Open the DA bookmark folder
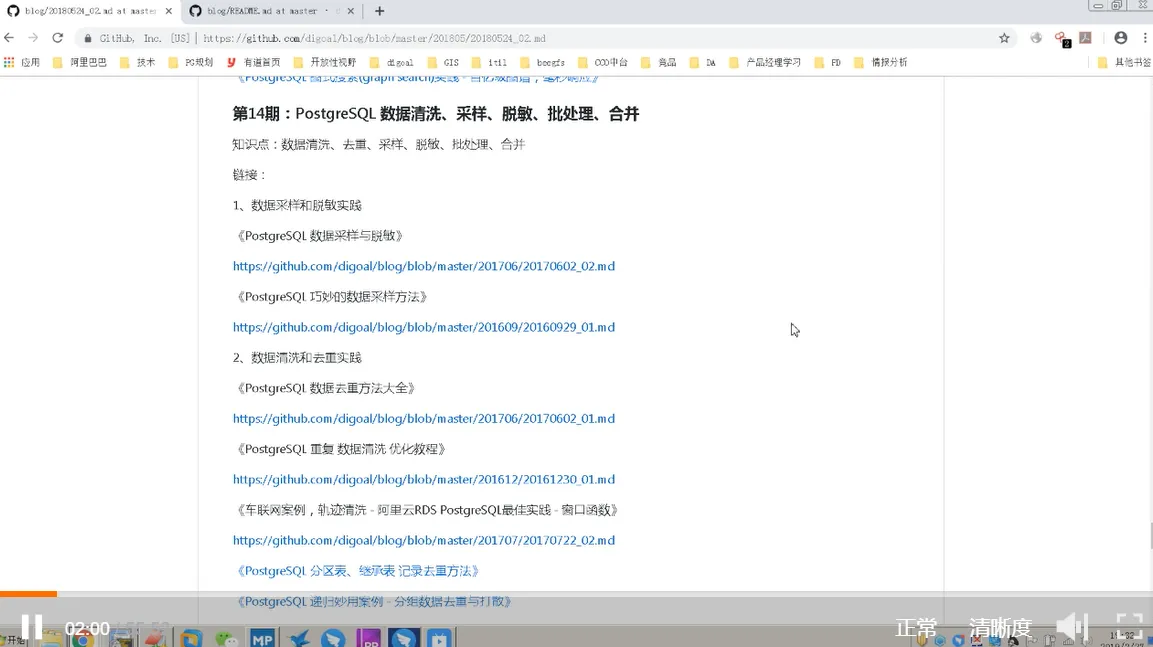This screenshot has height=647, width=1153. [703, 62]
